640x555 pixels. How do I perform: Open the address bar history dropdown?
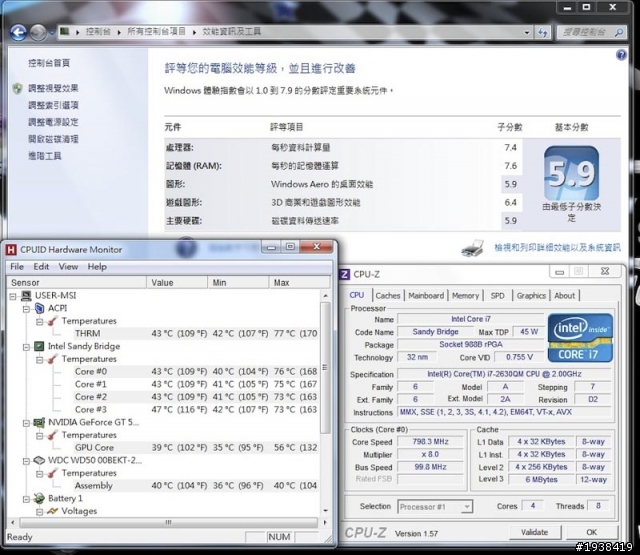527,32
